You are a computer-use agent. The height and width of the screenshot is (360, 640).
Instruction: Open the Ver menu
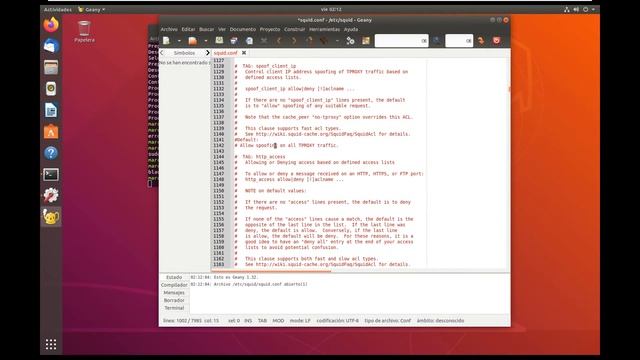coord(222,29)
